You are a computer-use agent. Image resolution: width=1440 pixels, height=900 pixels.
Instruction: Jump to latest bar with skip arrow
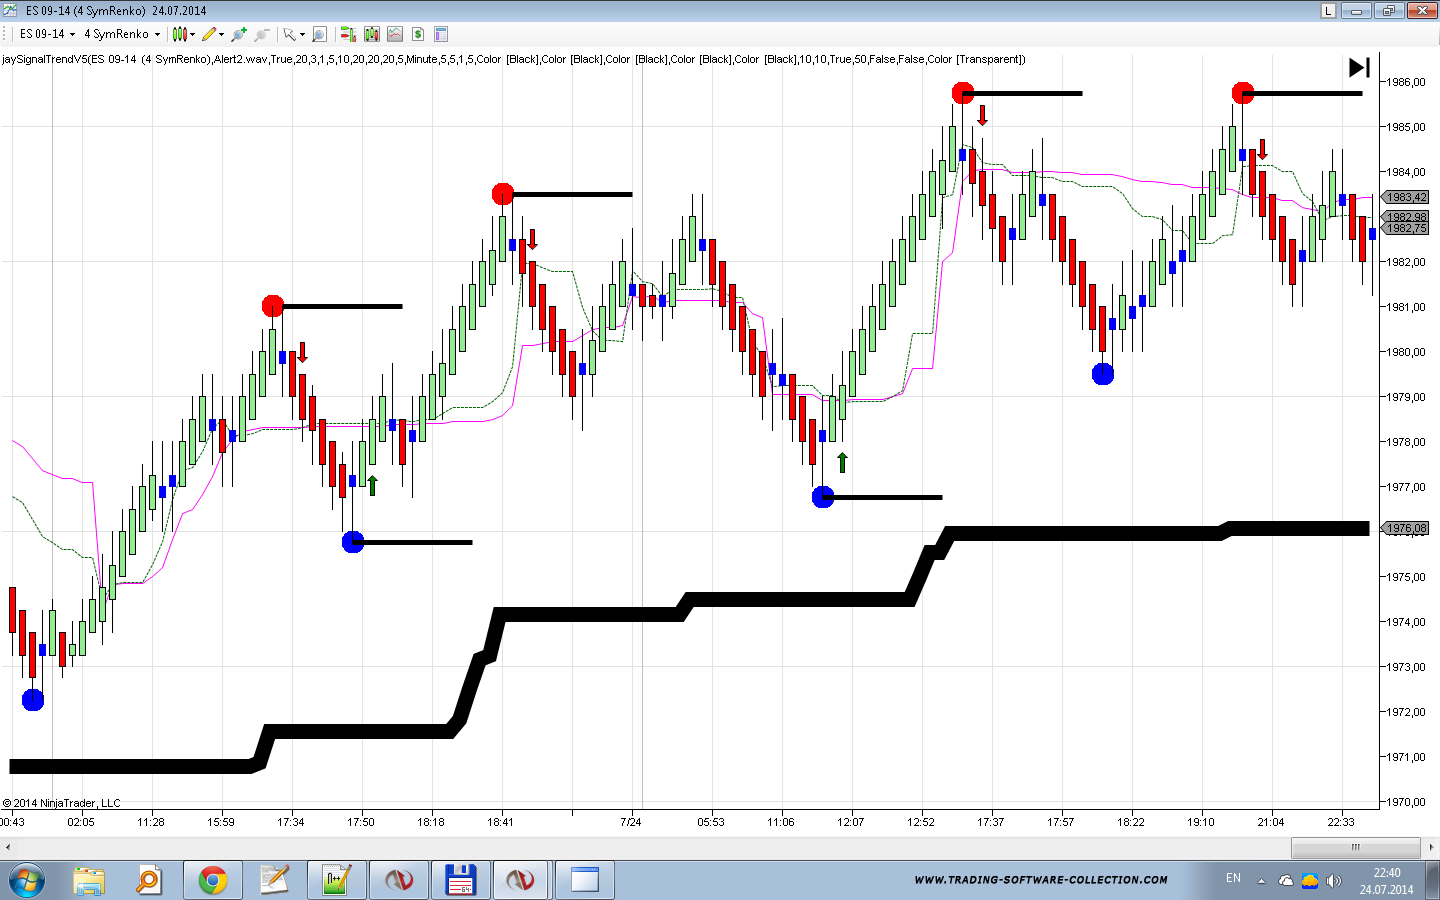click(1359, 67)
